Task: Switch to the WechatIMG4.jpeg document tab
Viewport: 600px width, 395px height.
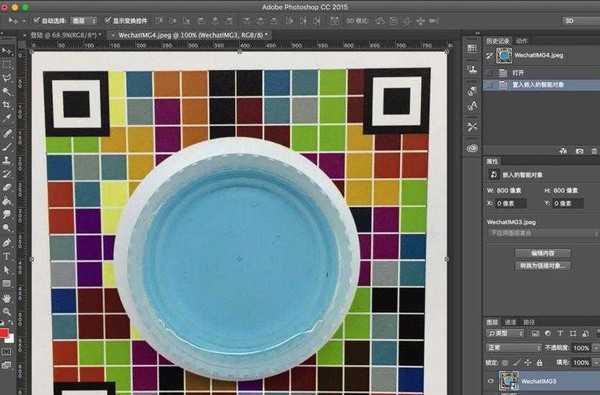Action: pos(190,35)
